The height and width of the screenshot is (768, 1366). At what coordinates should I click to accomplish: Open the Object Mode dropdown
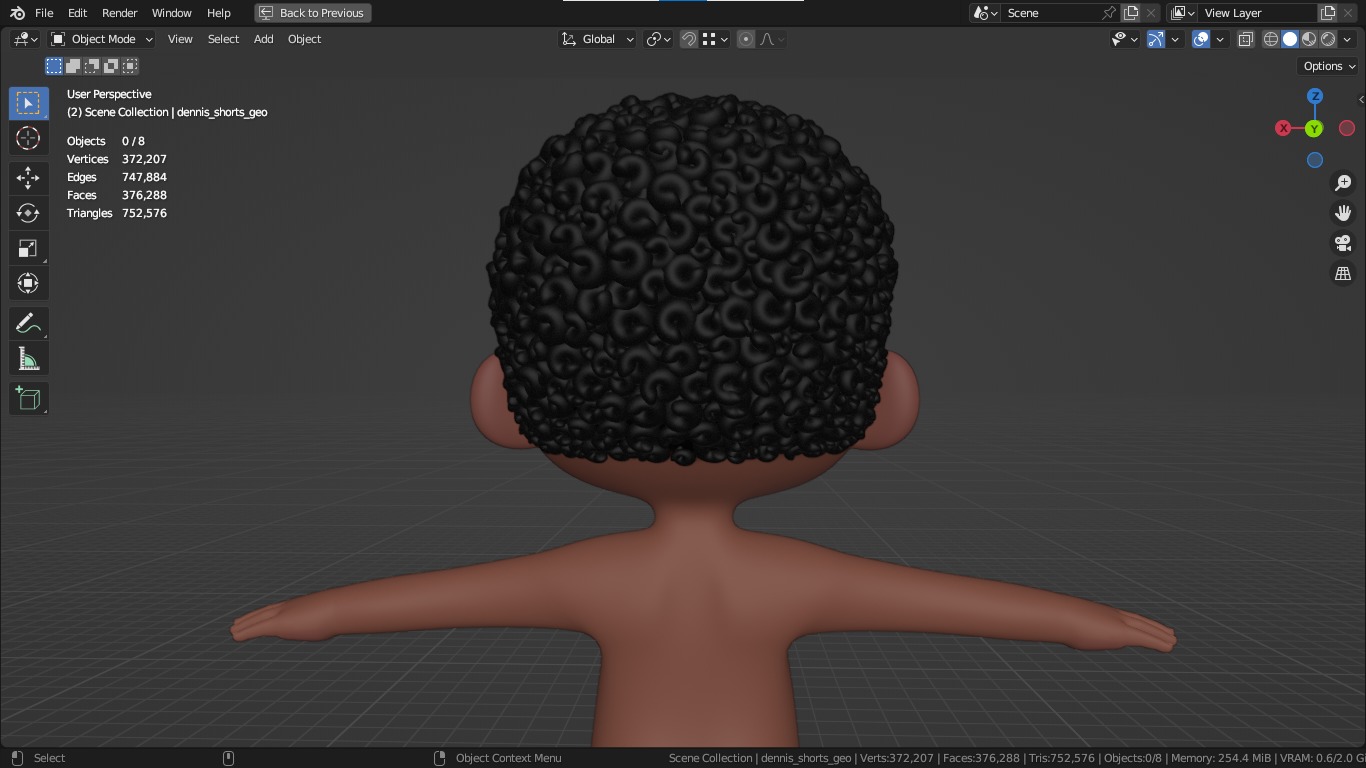101,39
